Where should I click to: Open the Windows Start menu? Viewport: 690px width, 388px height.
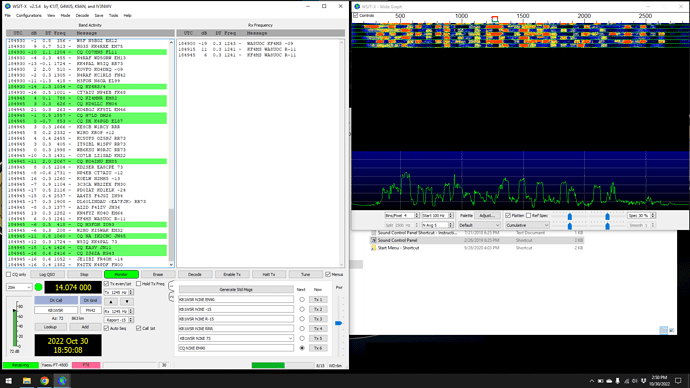pos(8,381)
